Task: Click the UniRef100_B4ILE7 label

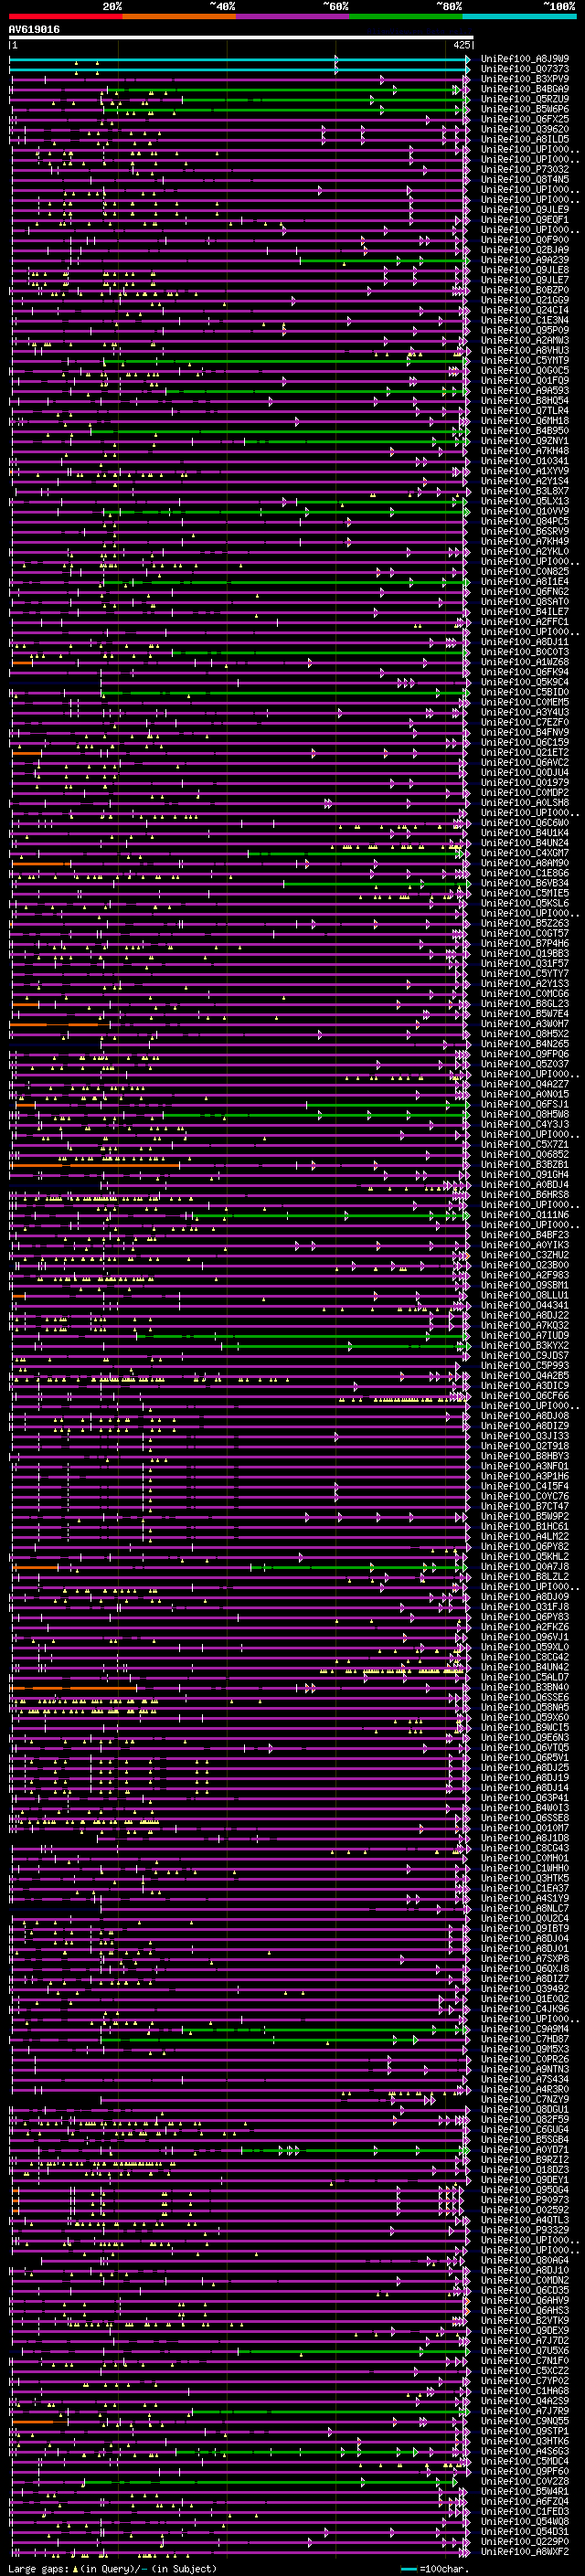Action: pyautogui.click(x=525, y=612)
